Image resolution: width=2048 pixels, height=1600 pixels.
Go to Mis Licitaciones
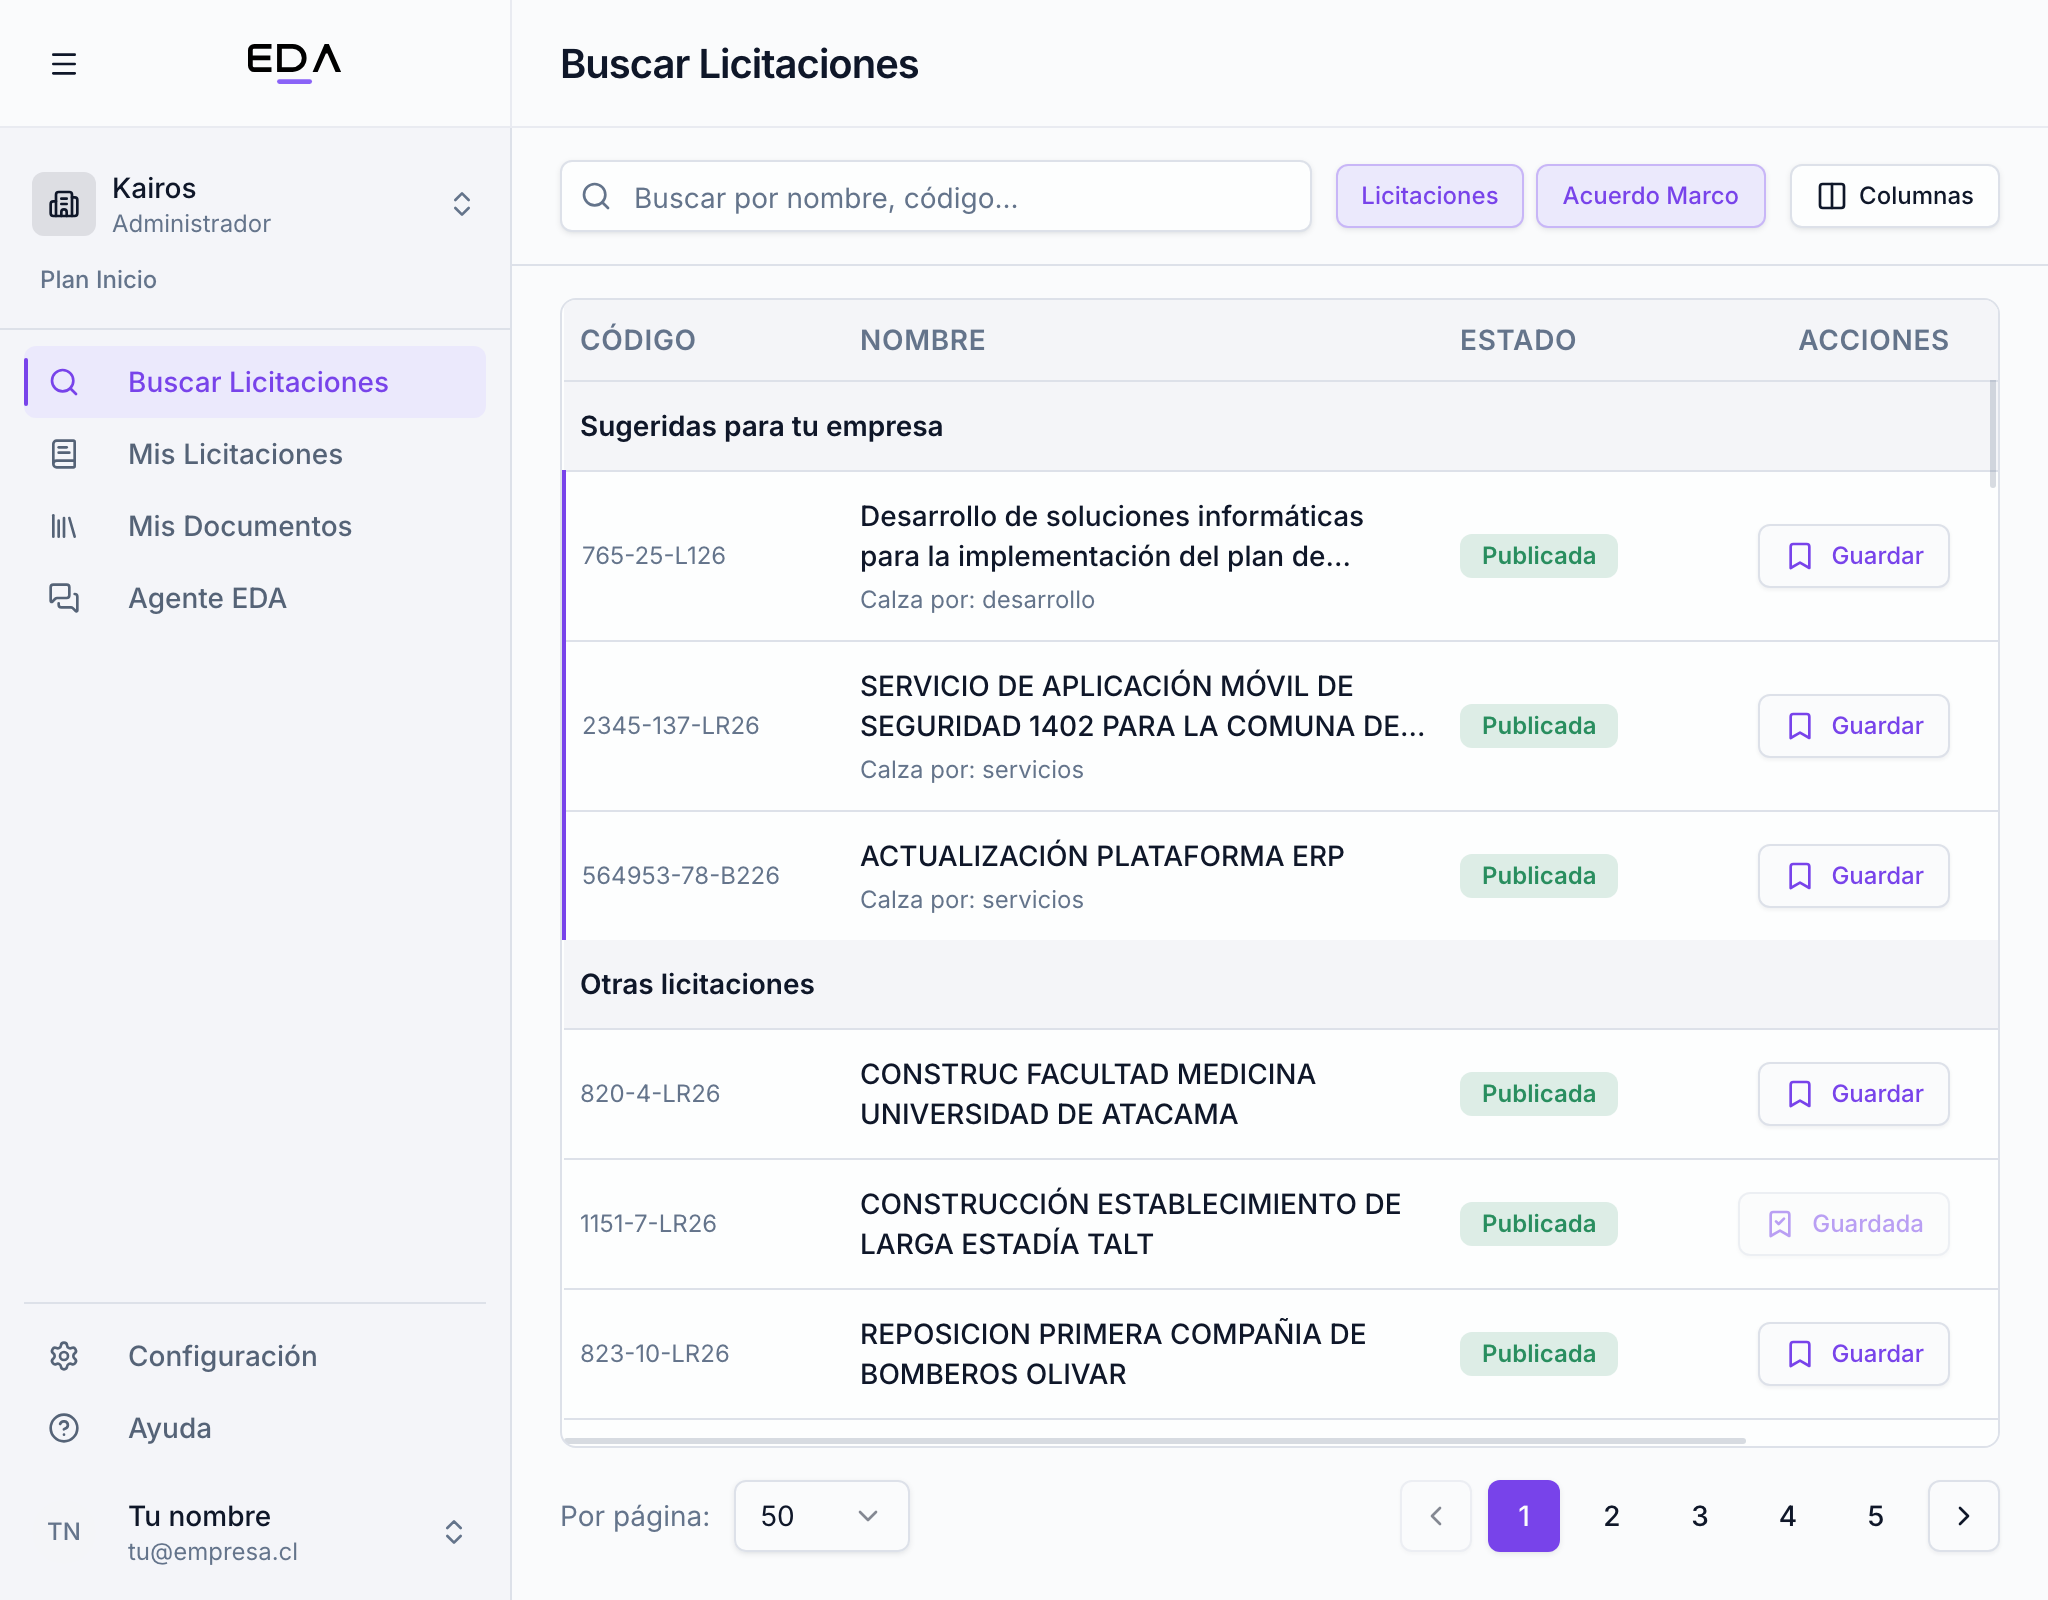click(x=255, y=454)
